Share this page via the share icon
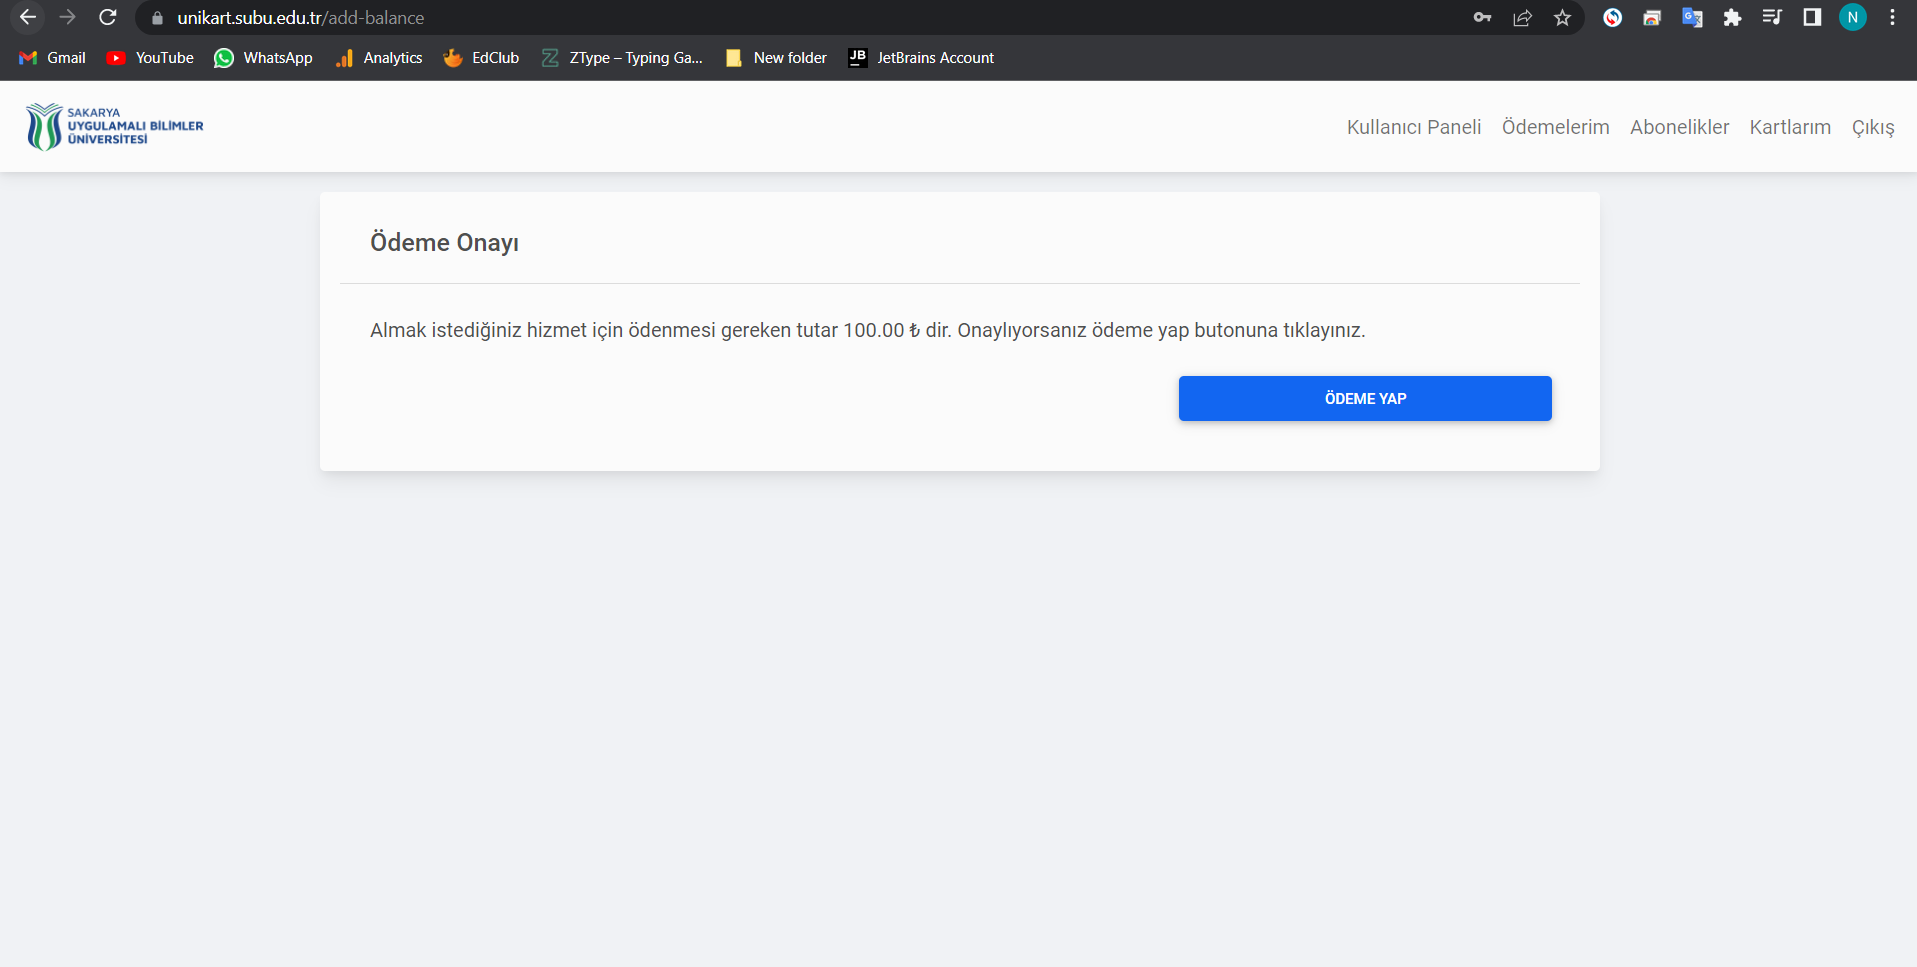 click(1522, 18)
